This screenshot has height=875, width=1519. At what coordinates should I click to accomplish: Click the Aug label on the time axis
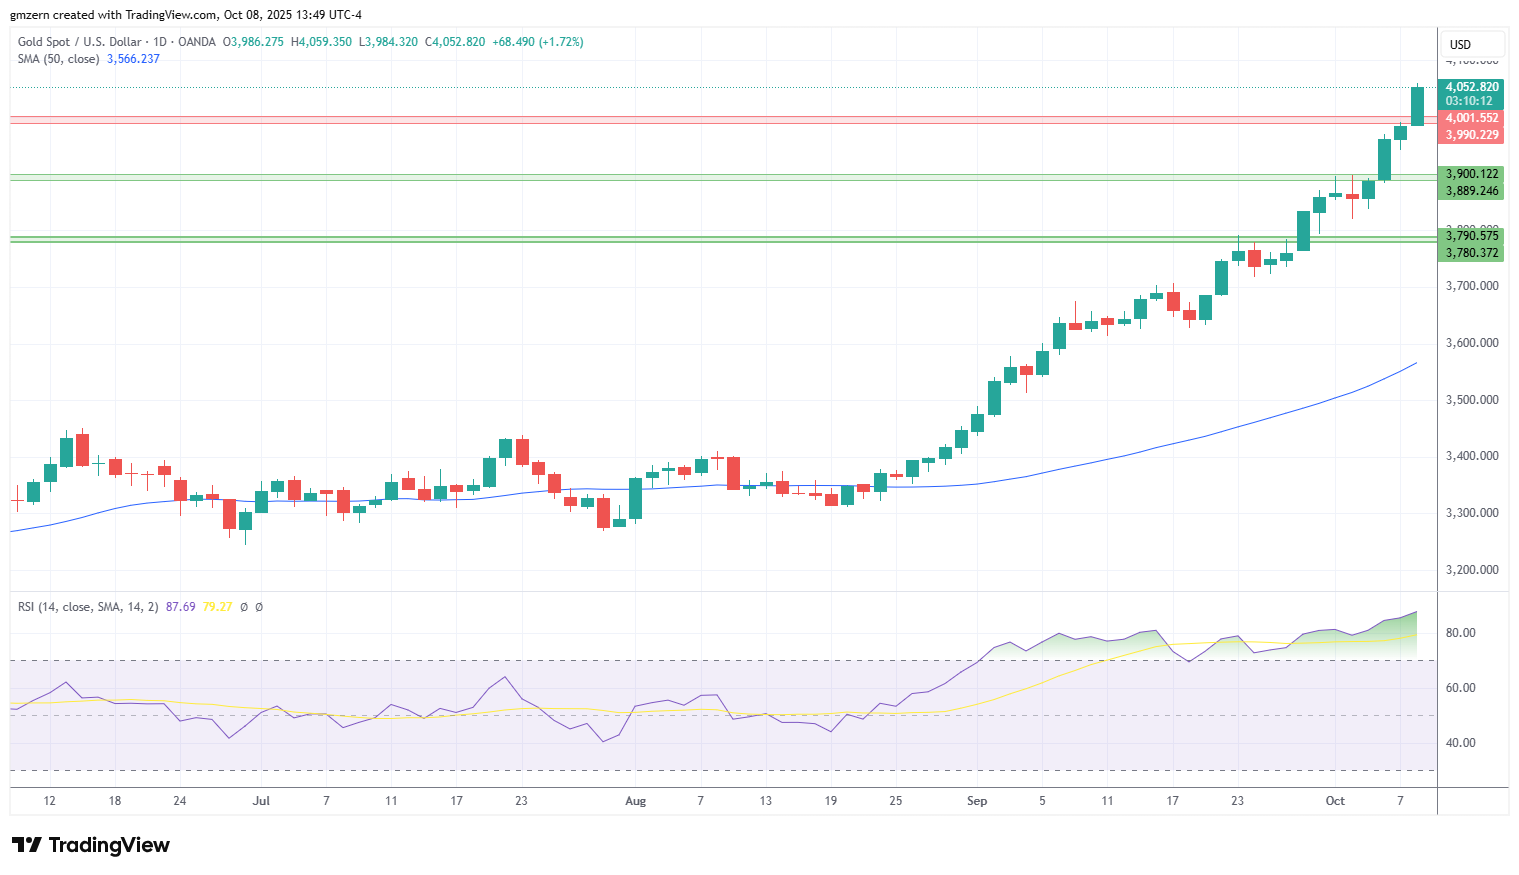(635, 801)
